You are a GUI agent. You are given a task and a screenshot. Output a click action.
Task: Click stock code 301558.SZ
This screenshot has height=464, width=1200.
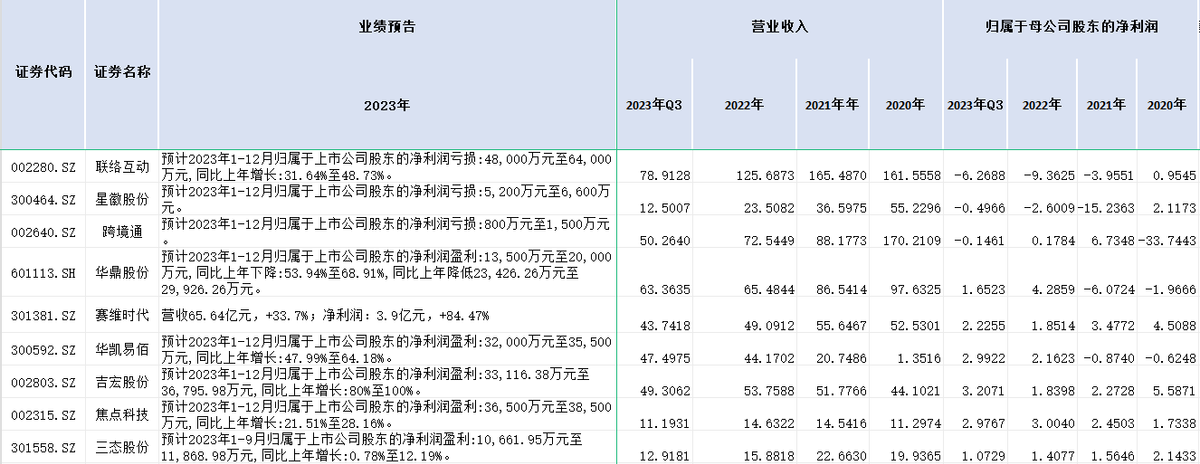(43, 448)
